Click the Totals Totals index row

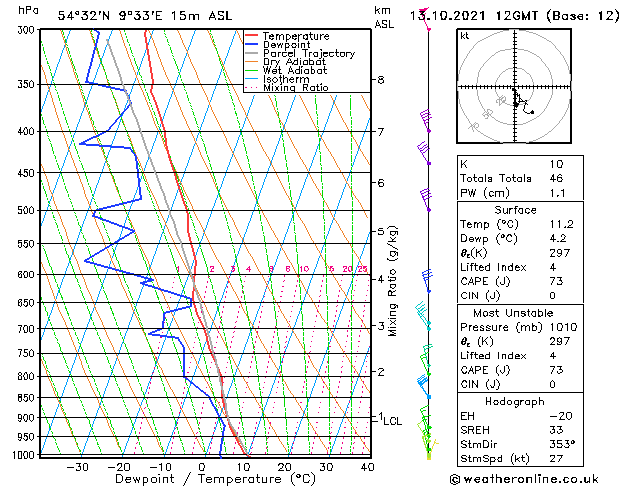click(x=520, y=178)
